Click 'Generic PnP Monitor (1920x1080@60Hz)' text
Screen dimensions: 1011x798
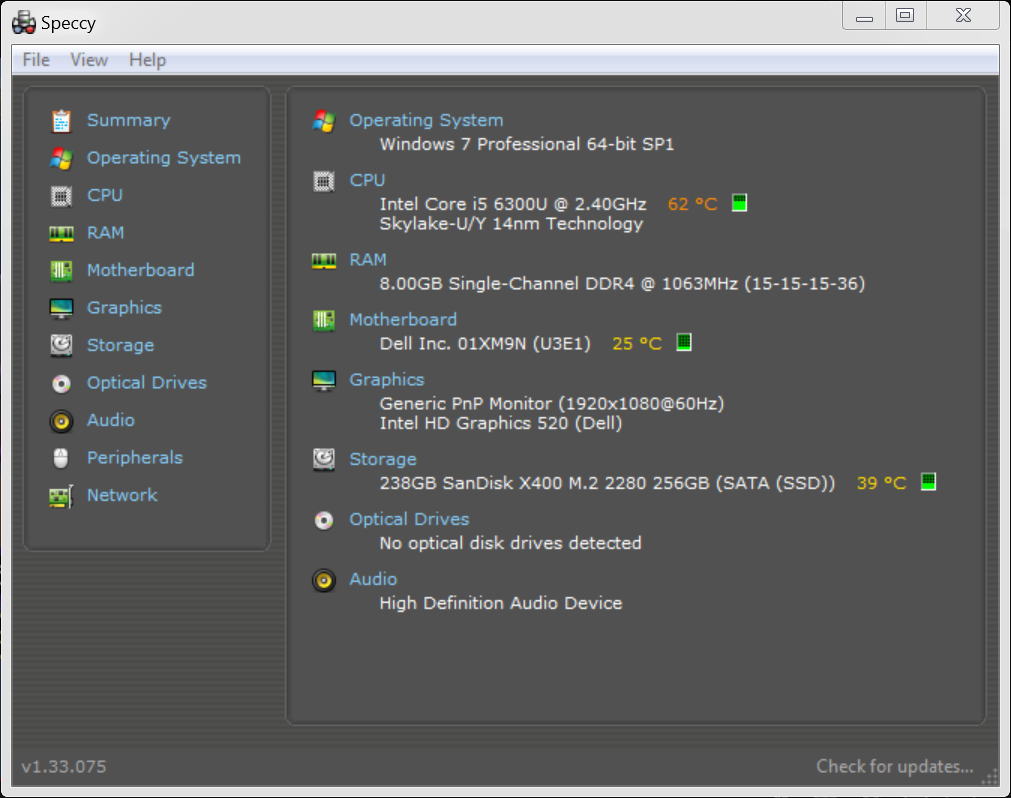coord(552,404)
